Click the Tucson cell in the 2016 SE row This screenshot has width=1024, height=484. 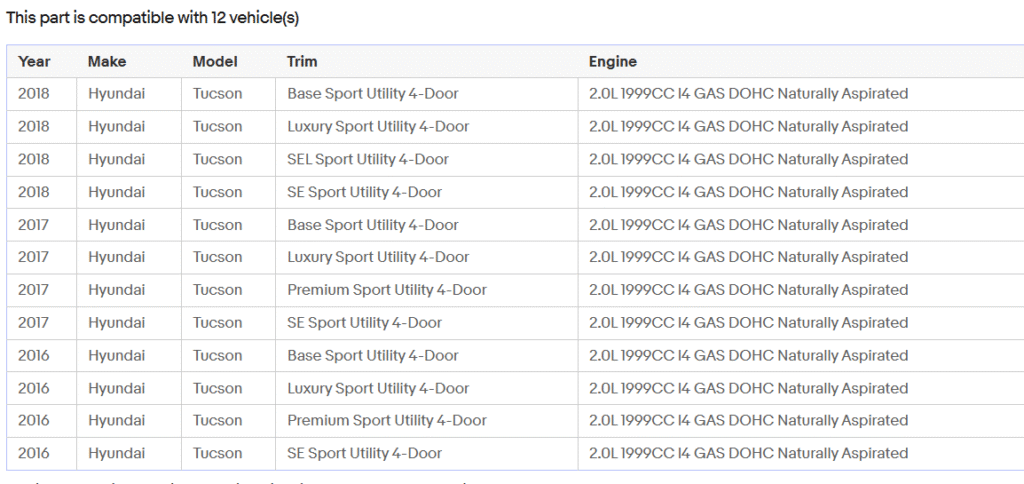tap(217, 453)
